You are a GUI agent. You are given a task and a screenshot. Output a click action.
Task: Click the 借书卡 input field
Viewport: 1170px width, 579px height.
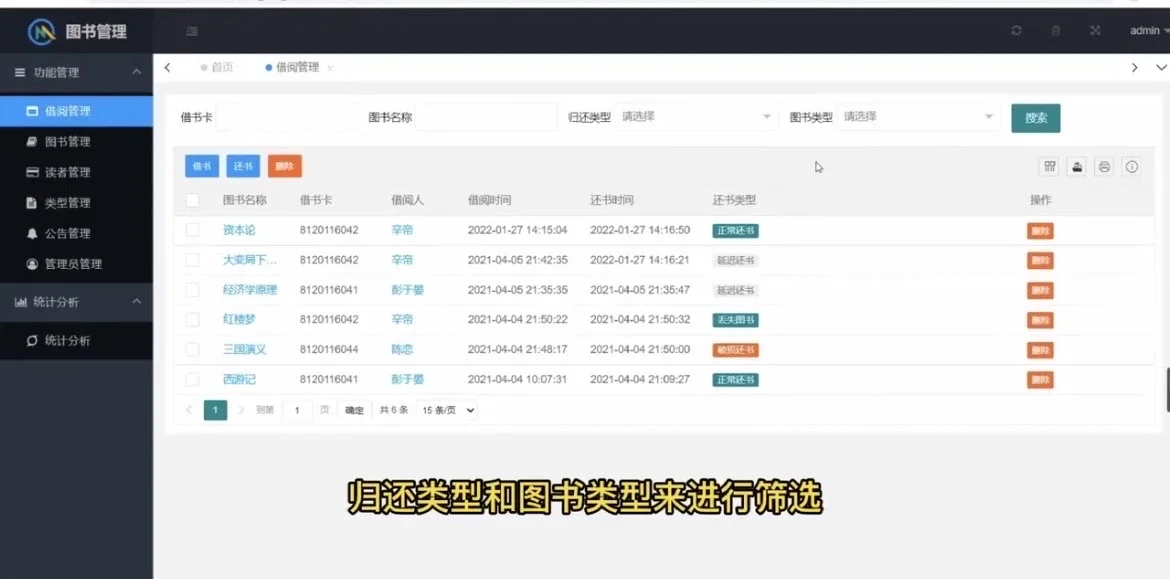click(291, 116)
